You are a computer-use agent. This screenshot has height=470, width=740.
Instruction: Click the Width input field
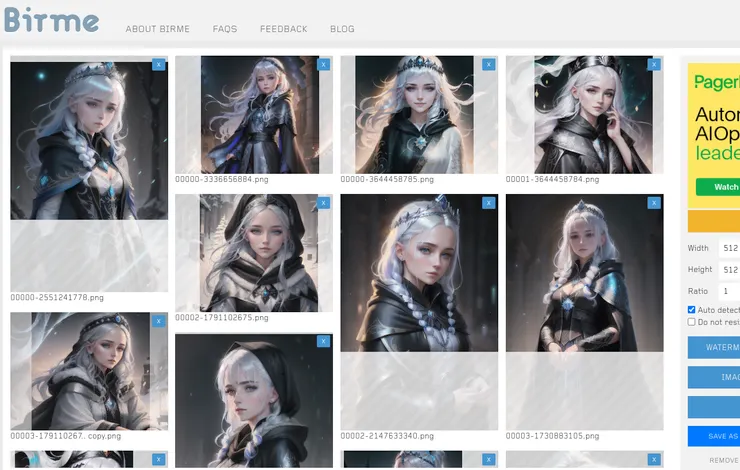(729, 248)
